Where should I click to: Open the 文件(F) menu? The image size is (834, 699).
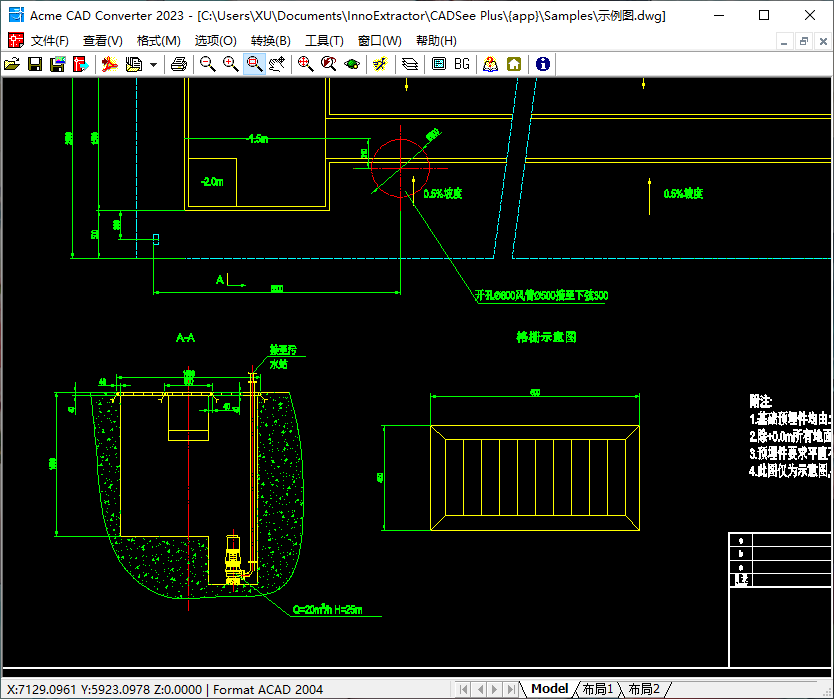[x=49, y=41]
